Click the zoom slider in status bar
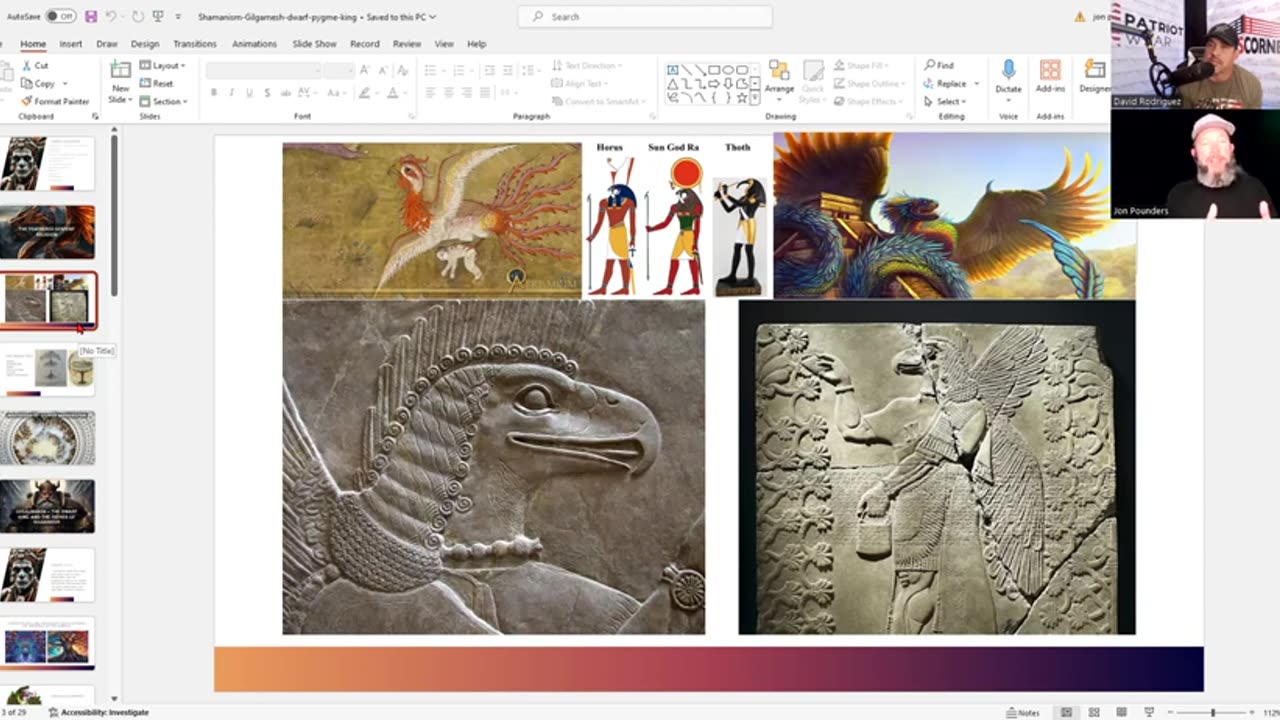The height and width of the screenshot is (720, 1280). coord(1213,712)
